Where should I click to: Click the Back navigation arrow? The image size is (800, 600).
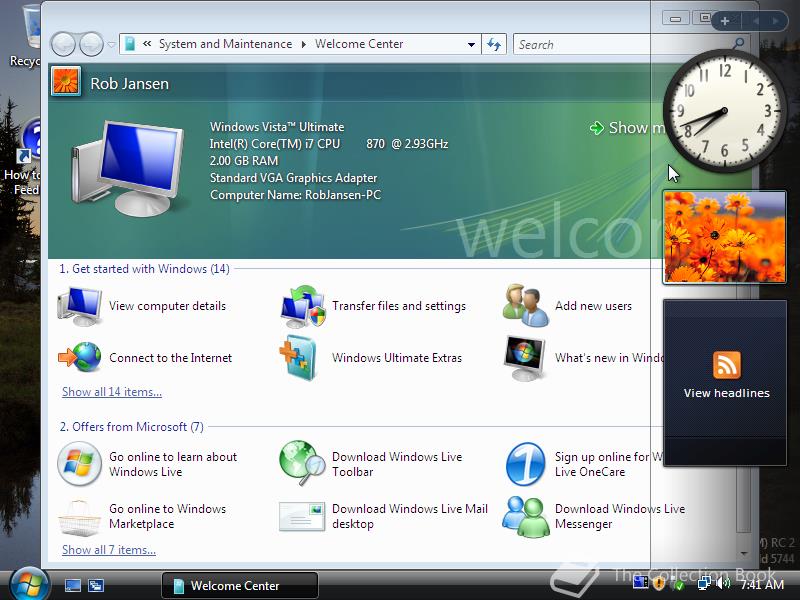[64, 44]
